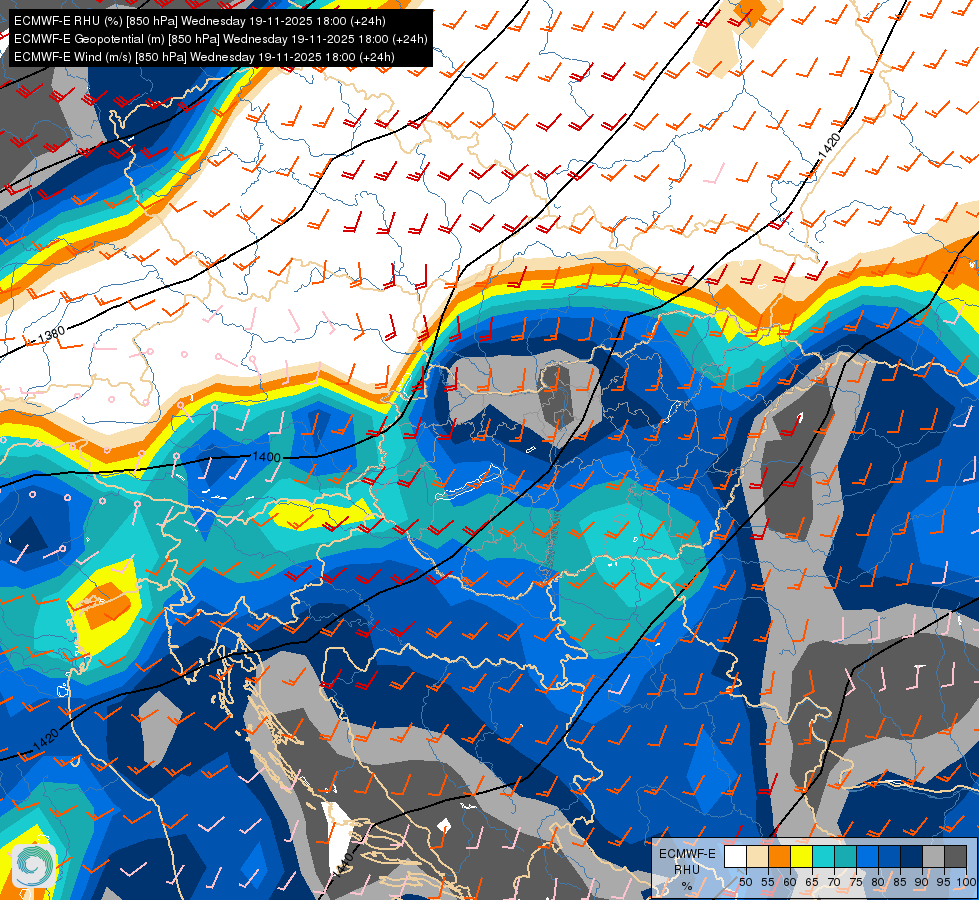This screenshot has width=979, height=900.
Task: Pick the teal 70–75% legend swatch
Action: coord(845,856)
